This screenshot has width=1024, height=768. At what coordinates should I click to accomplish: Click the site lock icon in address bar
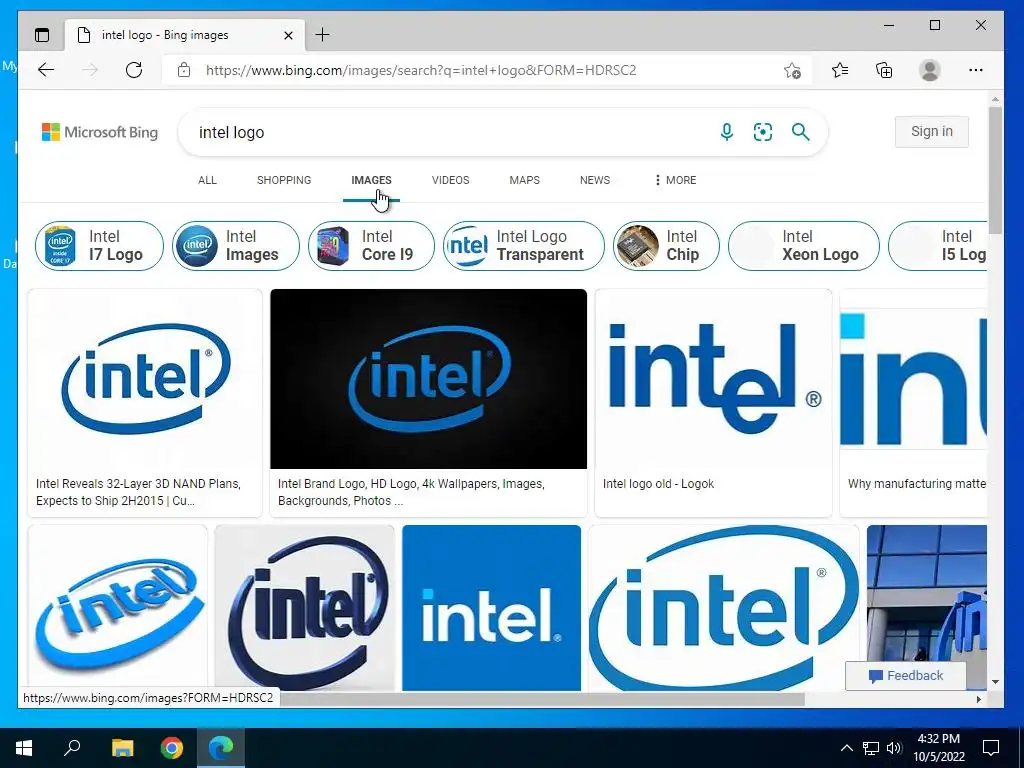click(x=184, y=70)
